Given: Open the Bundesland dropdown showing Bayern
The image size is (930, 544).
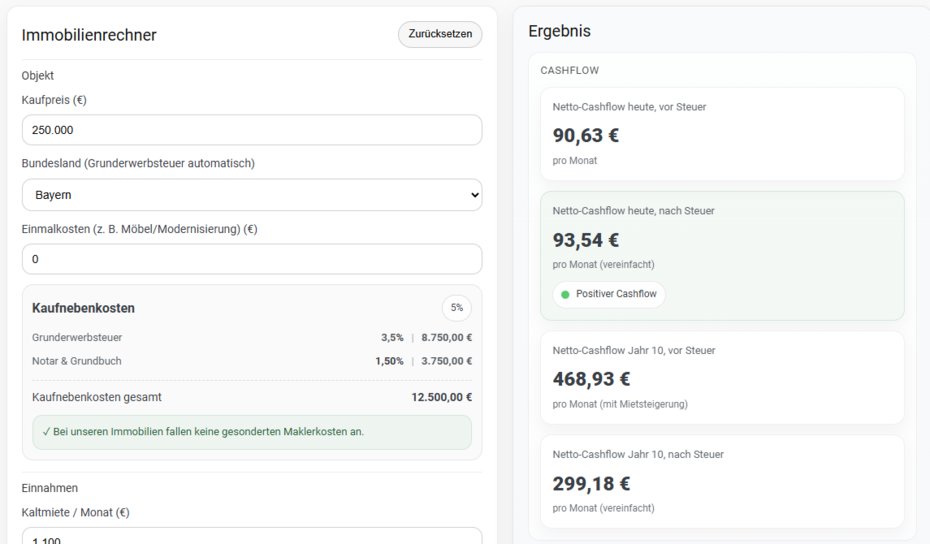Looking at the screenshot, I should (252, 195).
